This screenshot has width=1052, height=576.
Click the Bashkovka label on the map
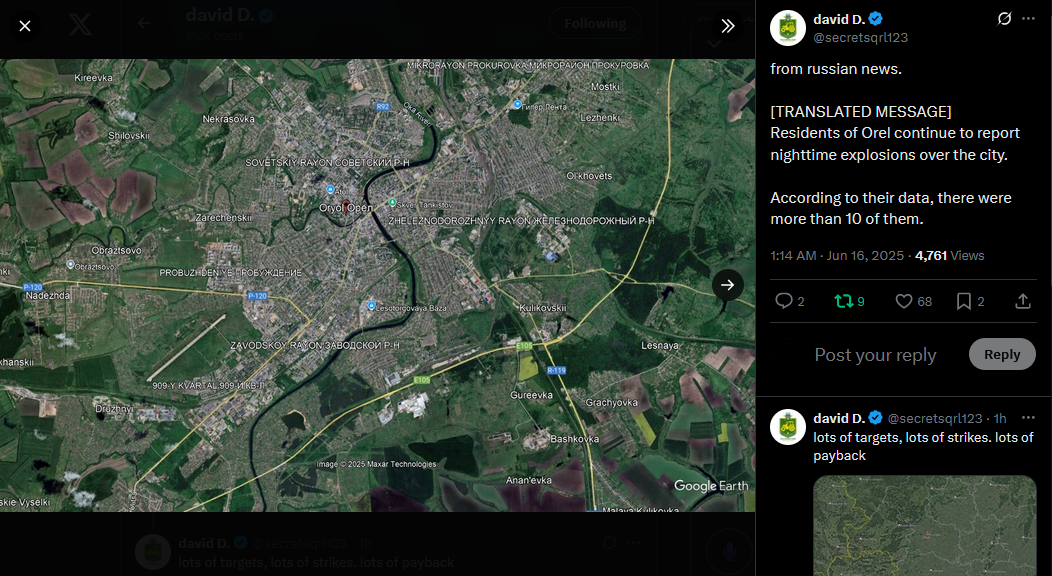(574, 439)
